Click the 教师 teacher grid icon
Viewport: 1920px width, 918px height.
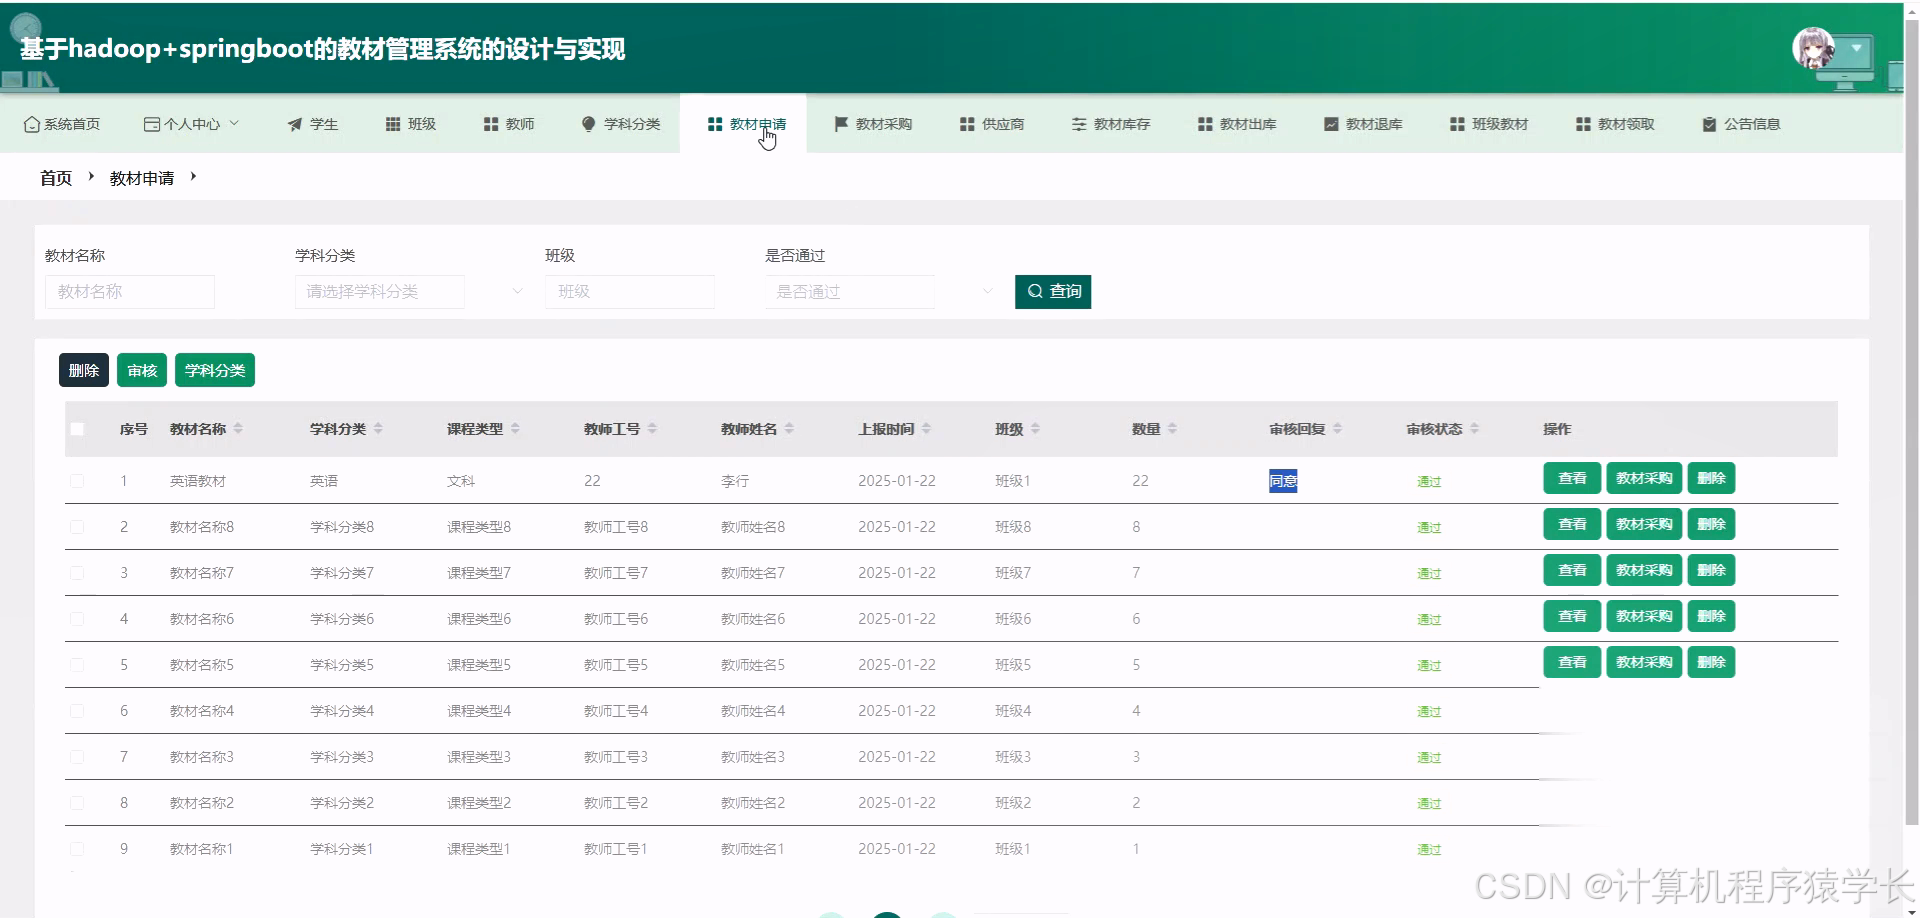point(490,123)
